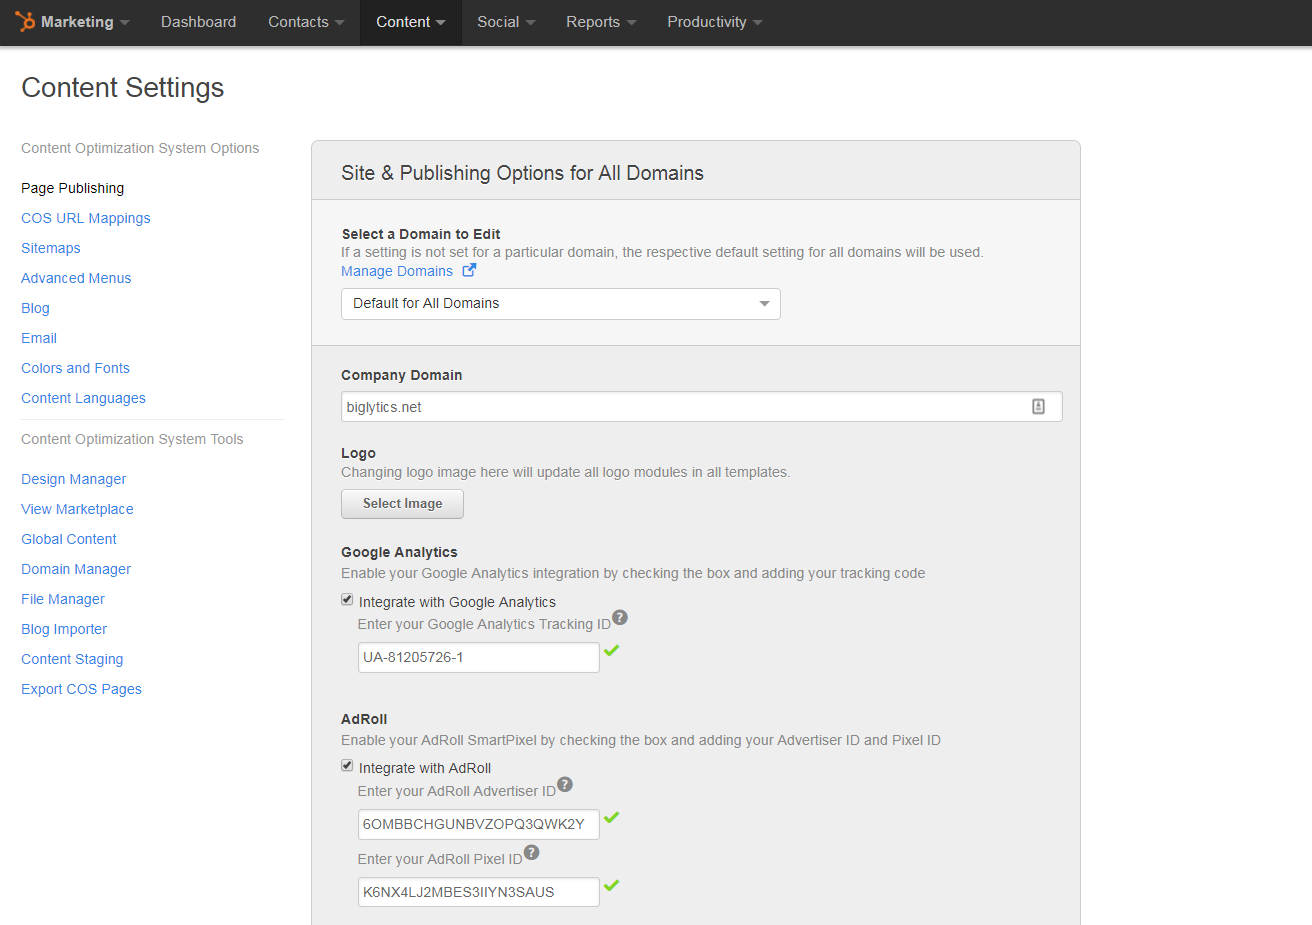1312x925 pixels.
Task: Click green checkmark next to AdRoll Pixel ID
Action: point(612,885)
